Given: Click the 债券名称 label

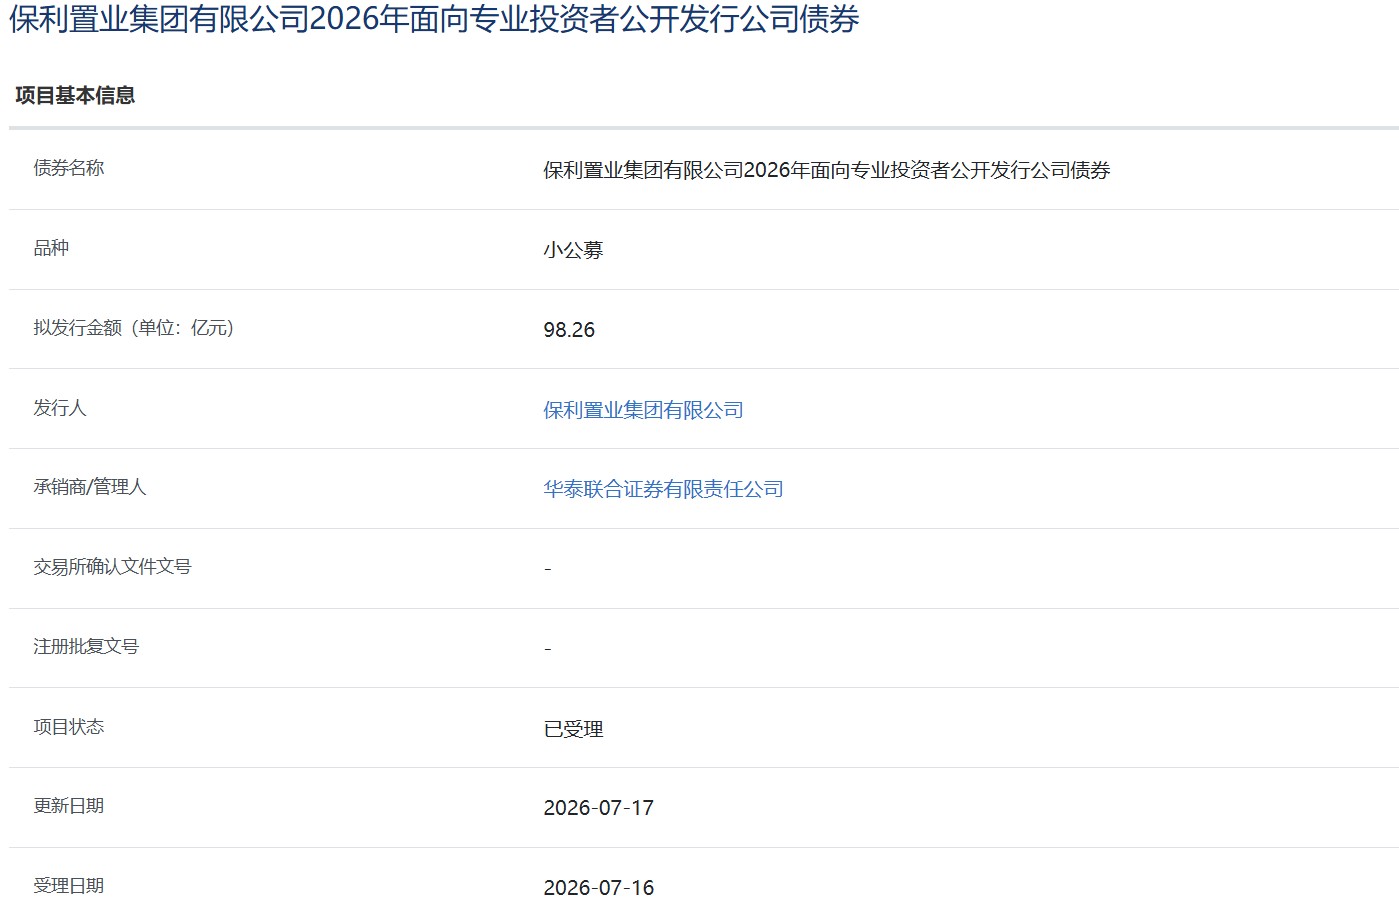Looking at the screenshot, I should (x=69, y=168).
